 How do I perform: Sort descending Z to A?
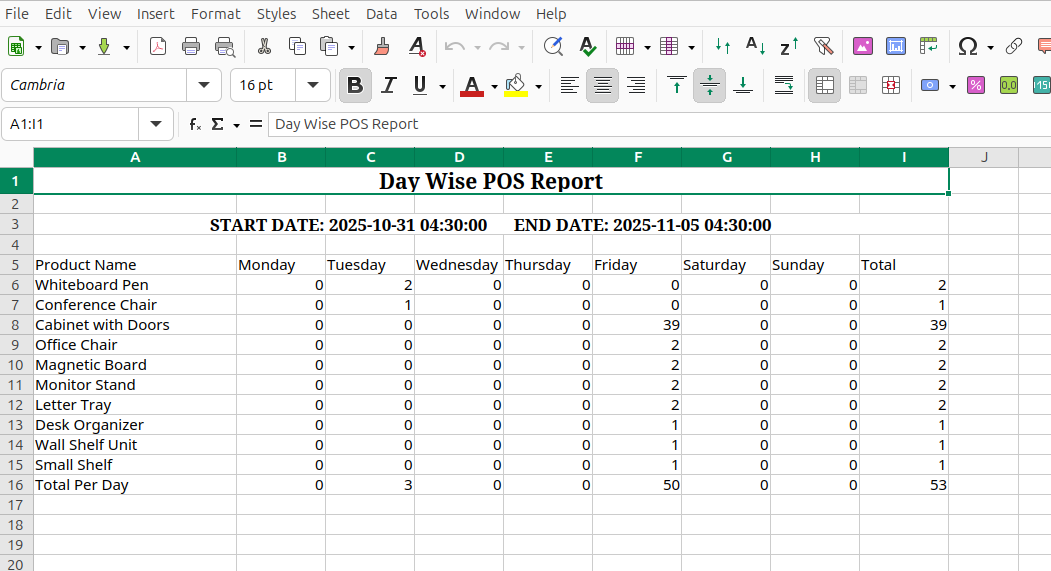pyautogui.click(x=789, y=47)
